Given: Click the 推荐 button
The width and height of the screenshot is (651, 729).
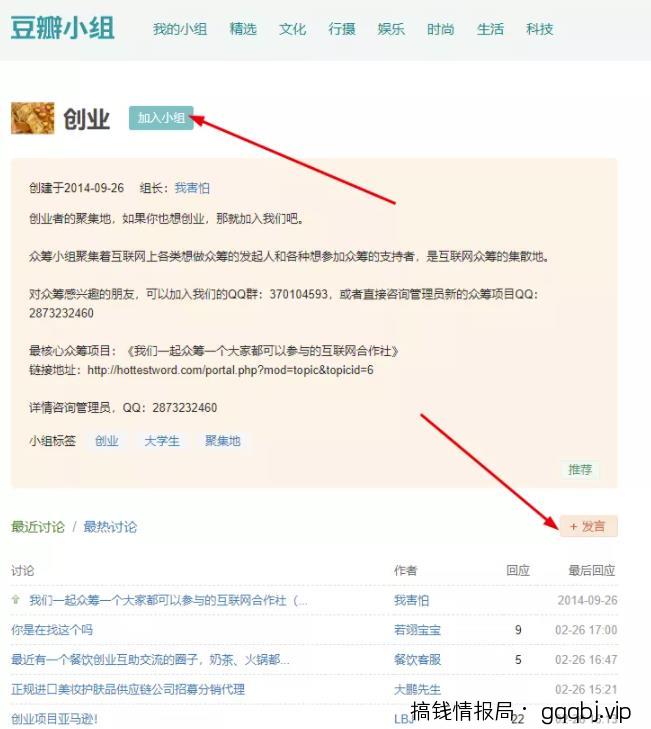Looking at the screenshot, I should pos(580,470).
